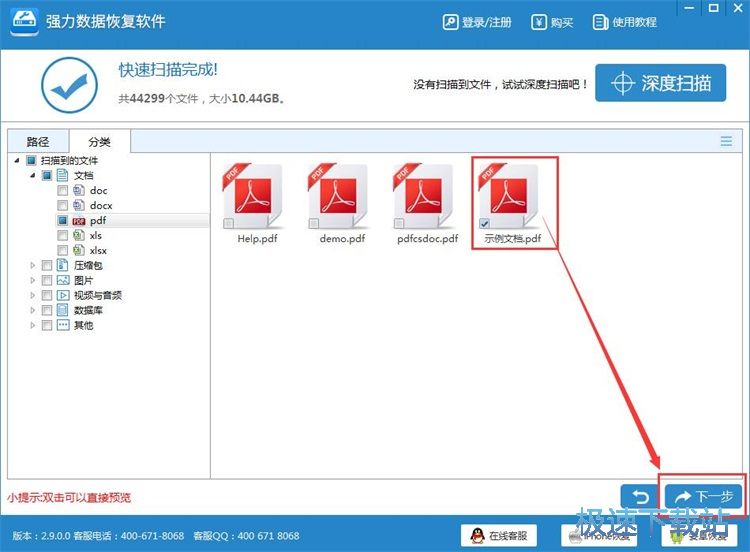Open the usage tutorial (使用教程)
Screen dimensions: 750x552
tap(624, 22)
